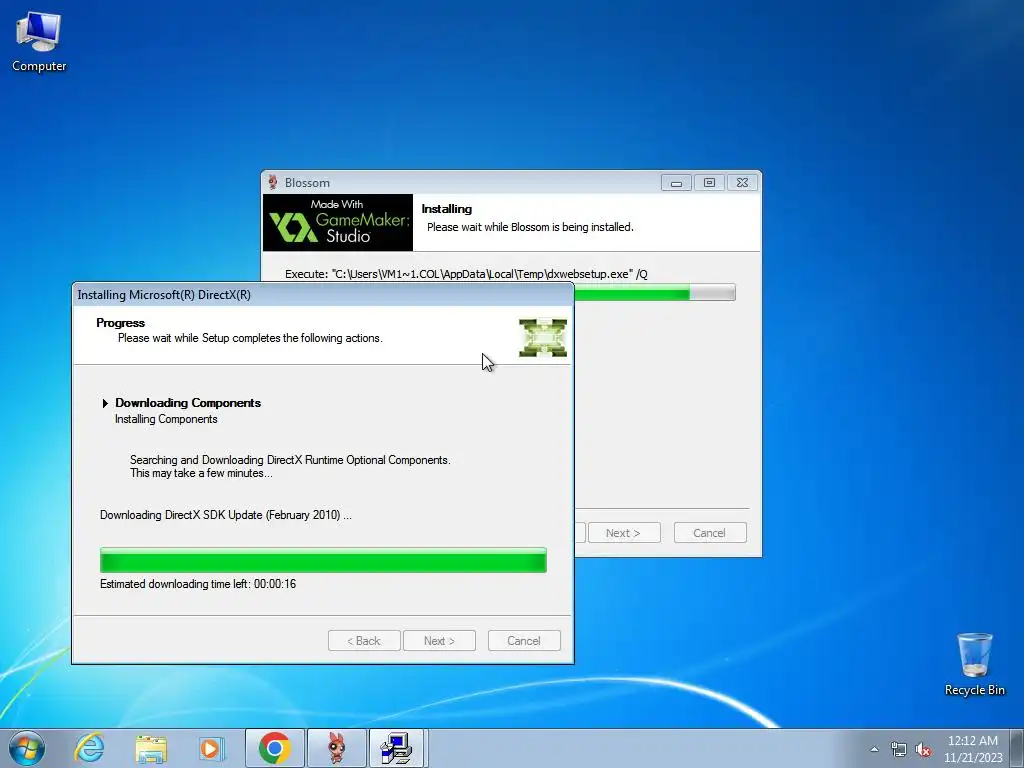
Task: Click the DirectX logo in setup header
Action: point(543,338)
